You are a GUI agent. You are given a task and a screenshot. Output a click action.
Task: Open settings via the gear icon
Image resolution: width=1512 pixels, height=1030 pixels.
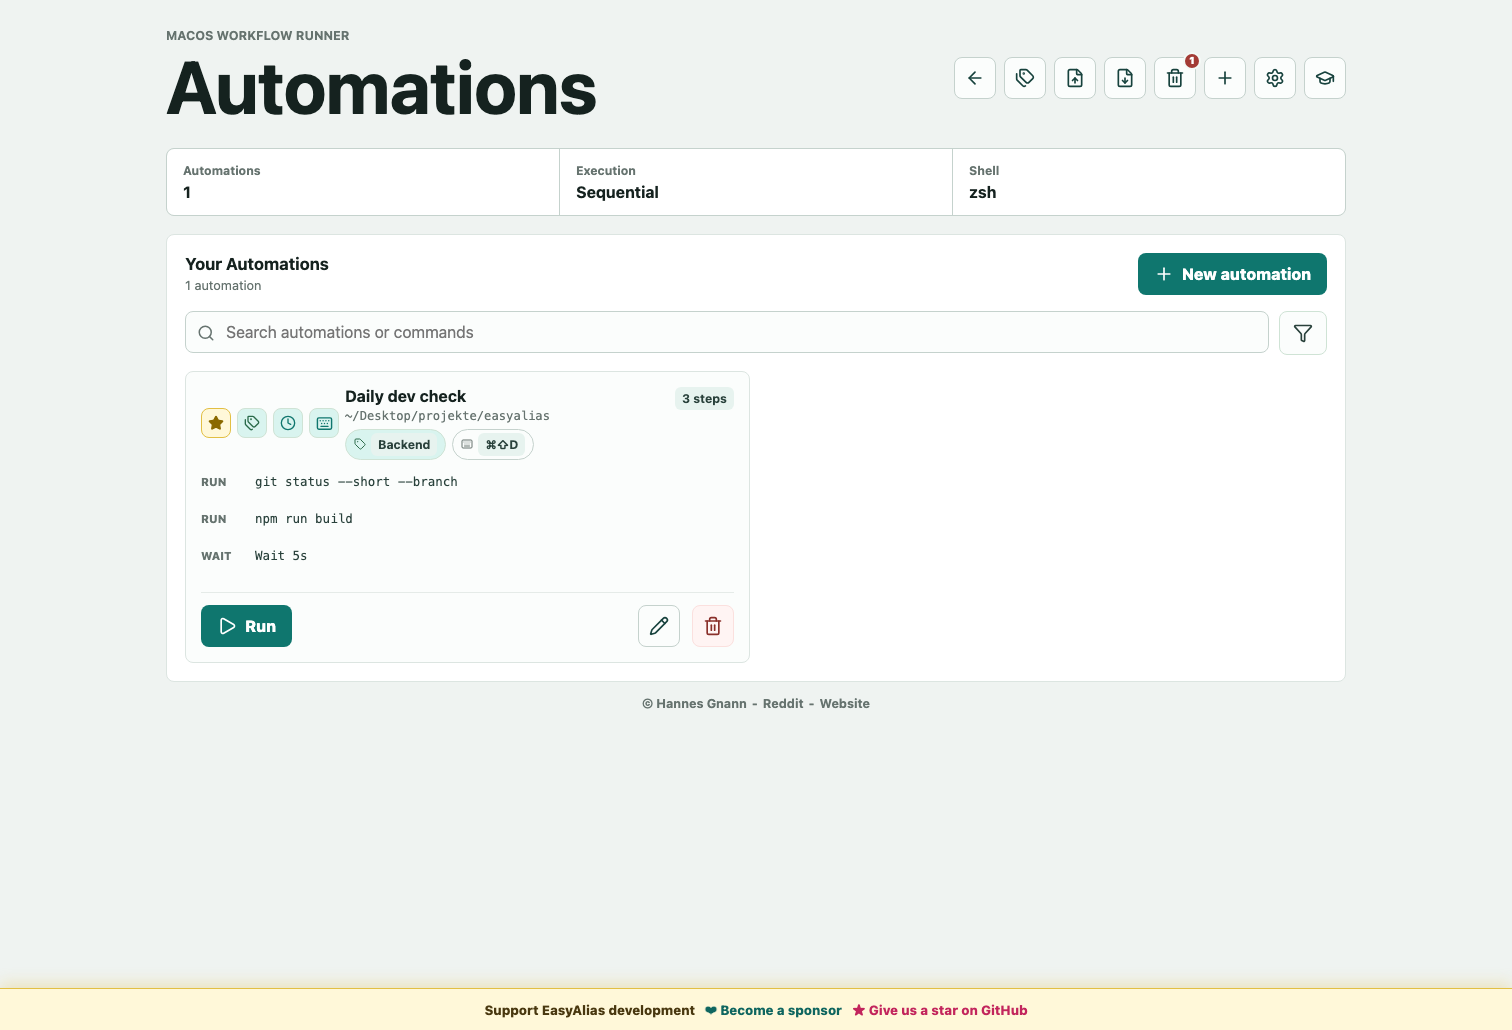[x=1275, y=78]
